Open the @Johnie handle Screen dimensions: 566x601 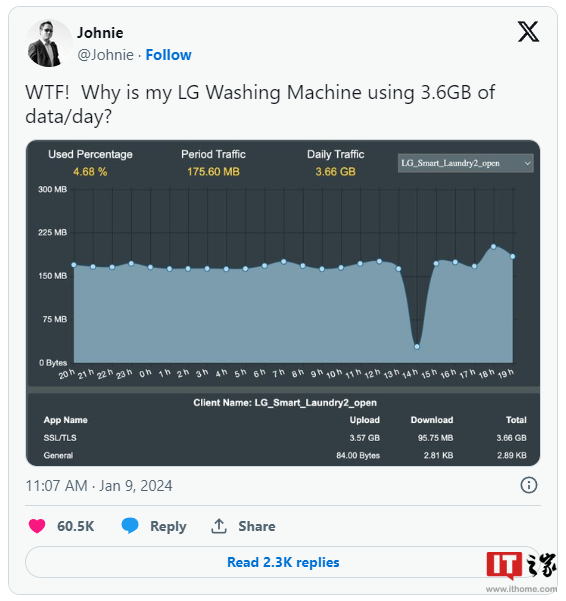pyautogui.click(x=105, y=55)
